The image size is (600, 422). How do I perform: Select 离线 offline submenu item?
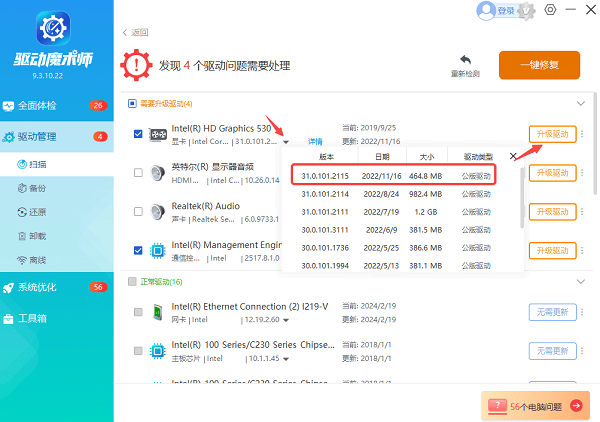tap(57, 260)
